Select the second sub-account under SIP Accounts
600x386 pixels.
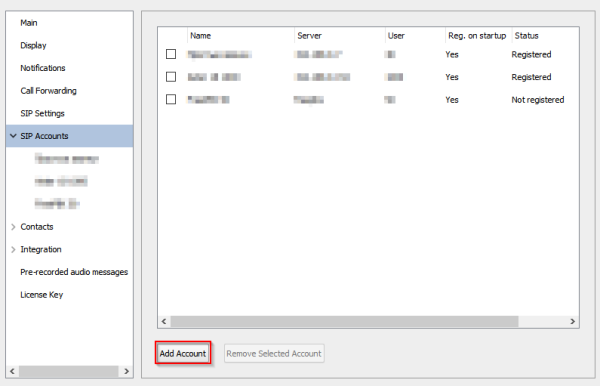coord(61,181)
